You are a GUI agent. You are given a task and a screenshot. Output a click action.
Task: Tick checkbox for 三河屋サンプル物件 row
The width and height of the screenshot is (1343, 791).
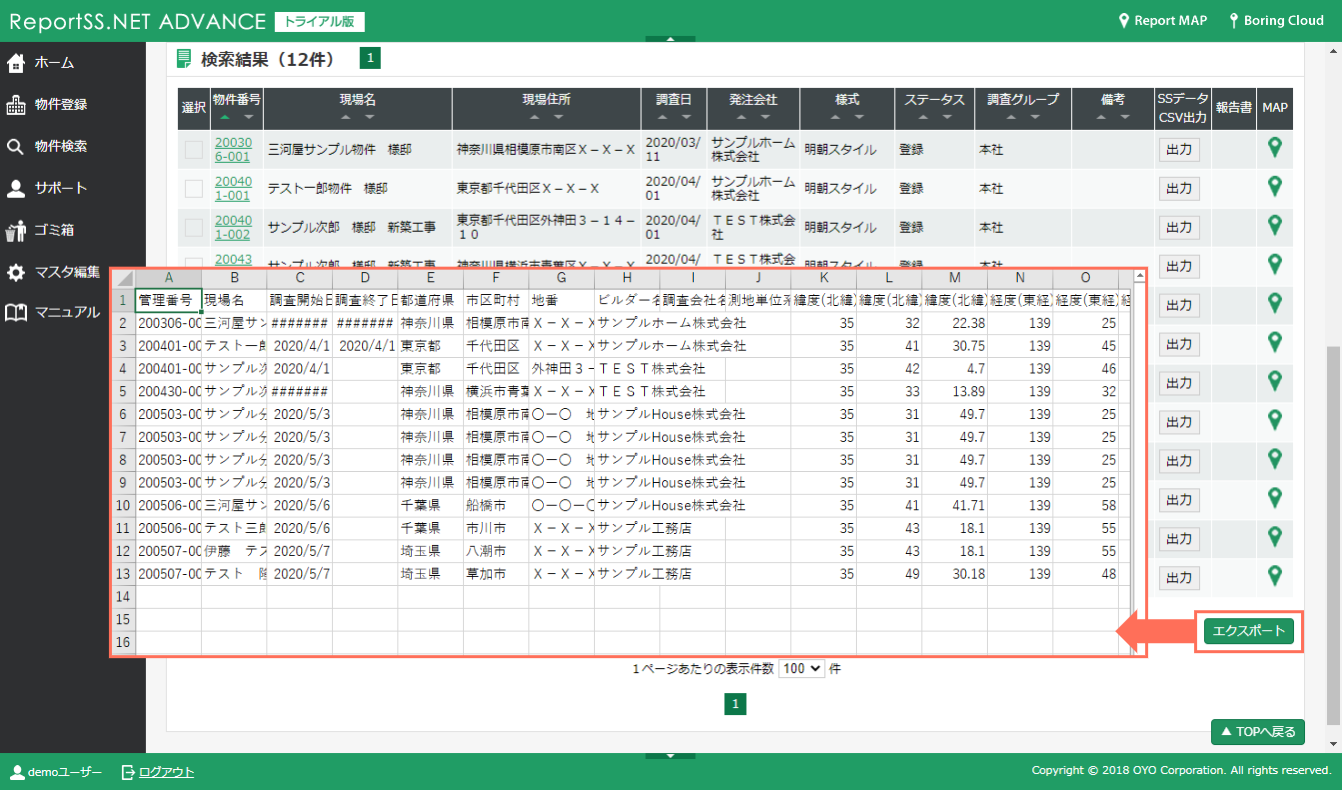(x=194, y=150)
